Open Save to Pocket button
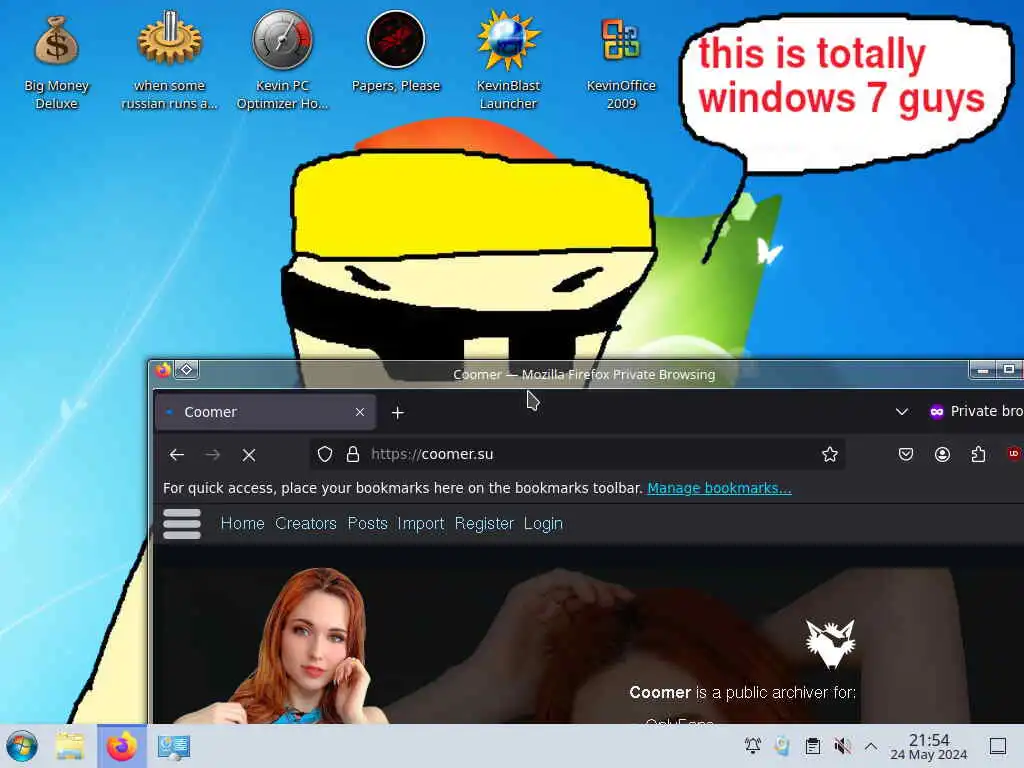Screen dimensions: 1024x768 [906, 455]
